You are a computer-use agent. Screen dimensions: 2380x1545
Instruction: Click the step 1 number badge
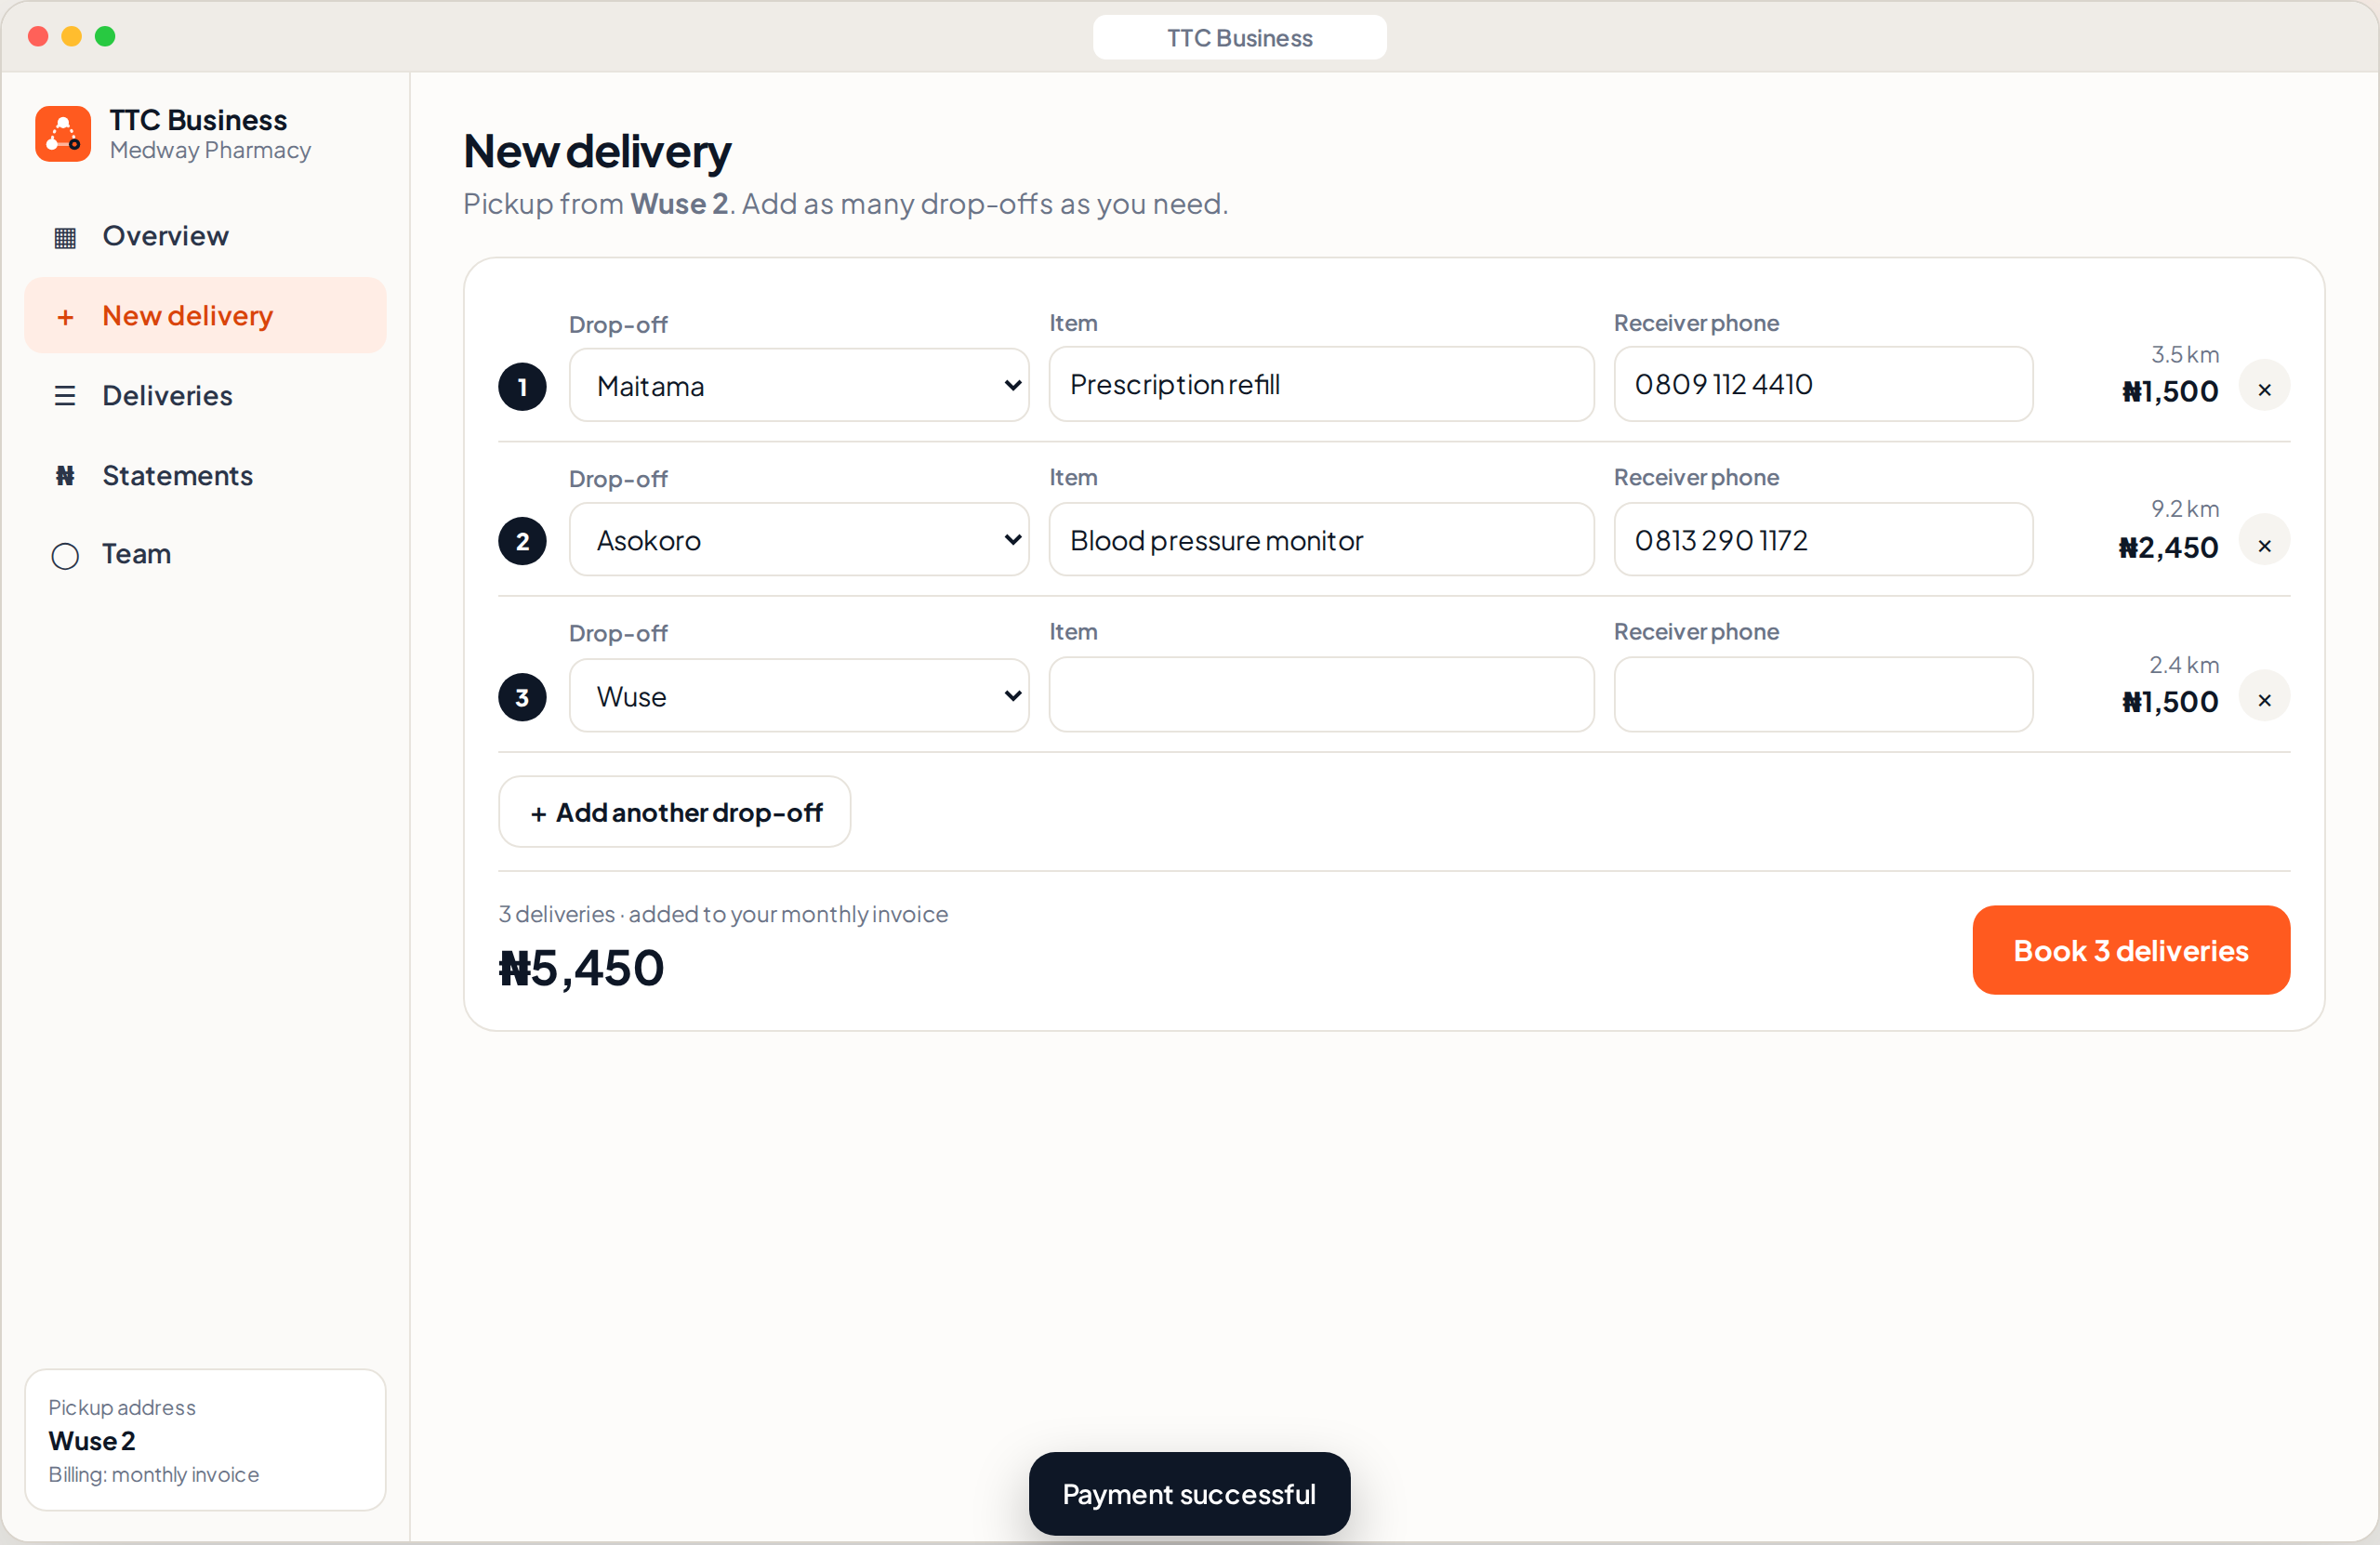[522, 387]
